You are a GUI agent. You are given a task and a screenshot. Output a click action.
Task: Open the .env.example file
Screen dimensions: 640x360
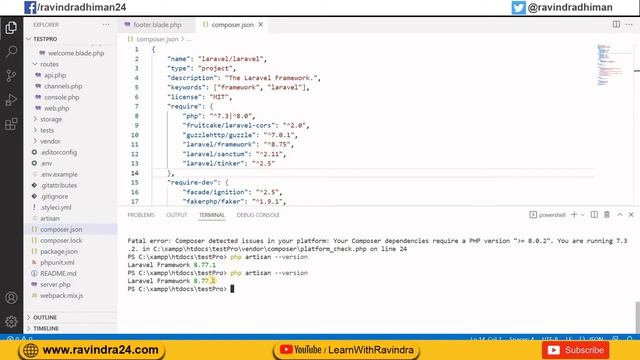pos(70,174)
